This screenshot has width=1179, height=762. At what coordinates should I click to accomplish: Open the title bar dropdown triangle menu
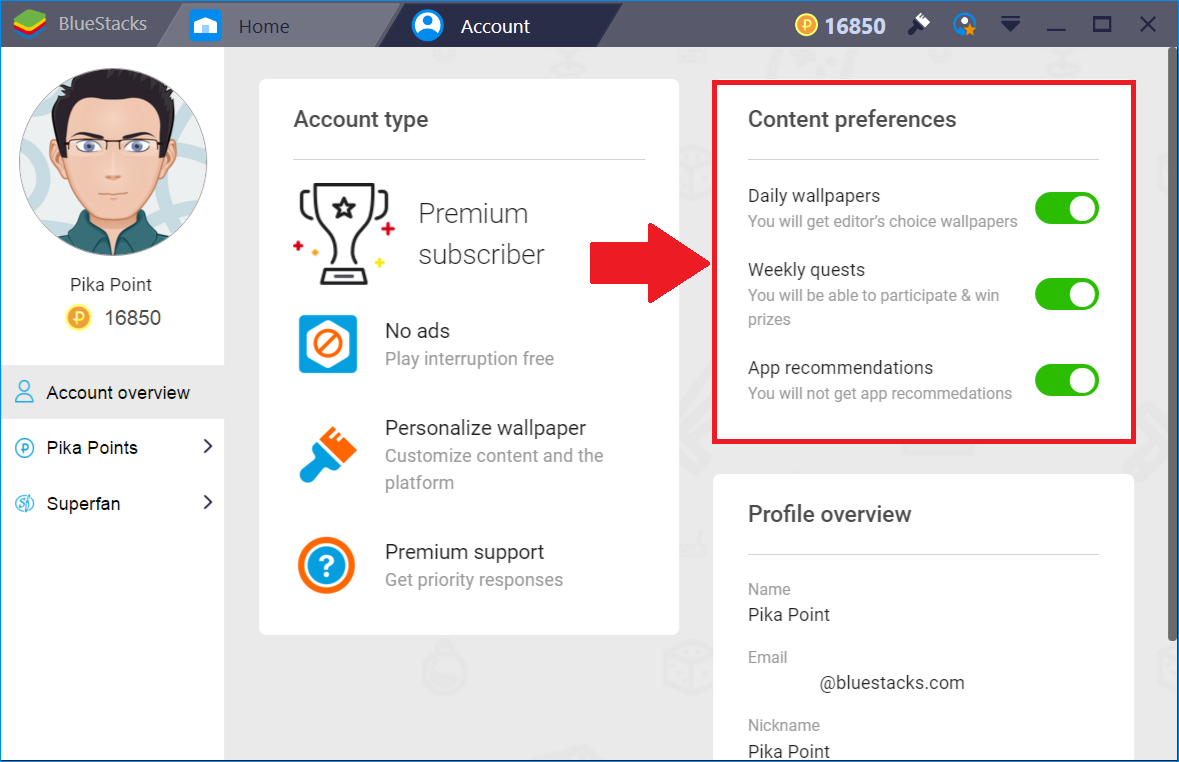[1011, 25]
